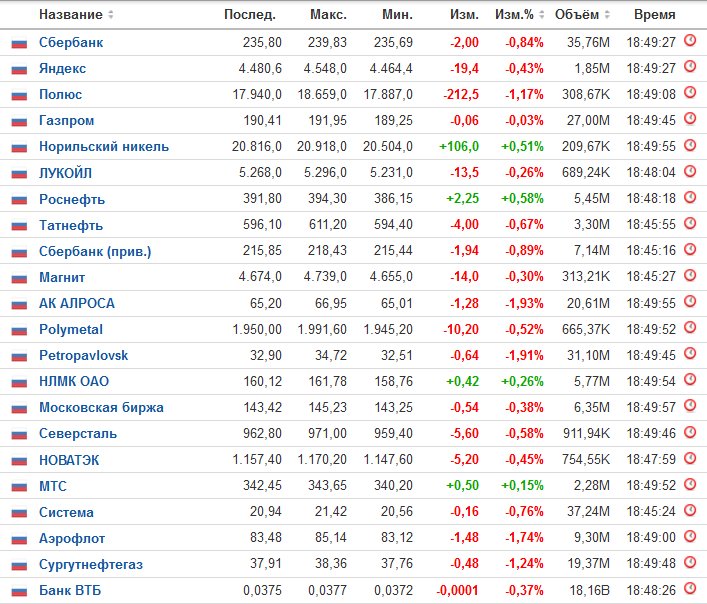Click the Послед. column header
The height and width of the screenshot is (604, 707).
[250, 14]
